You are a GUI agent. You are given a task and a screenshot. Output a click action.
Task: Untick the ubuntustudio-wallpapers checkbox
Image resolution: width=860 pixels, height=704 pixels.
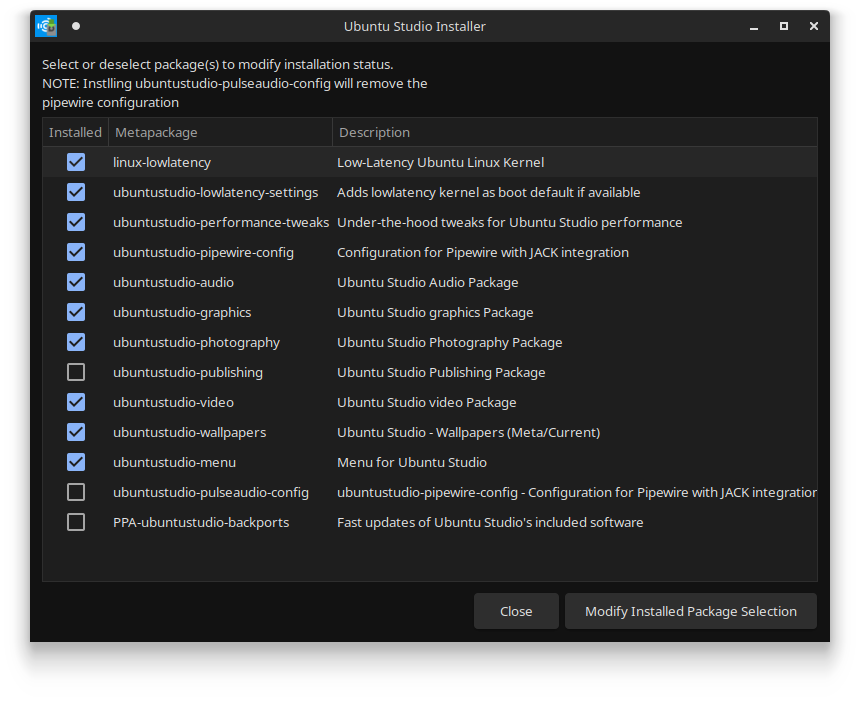tap(76, 432)
